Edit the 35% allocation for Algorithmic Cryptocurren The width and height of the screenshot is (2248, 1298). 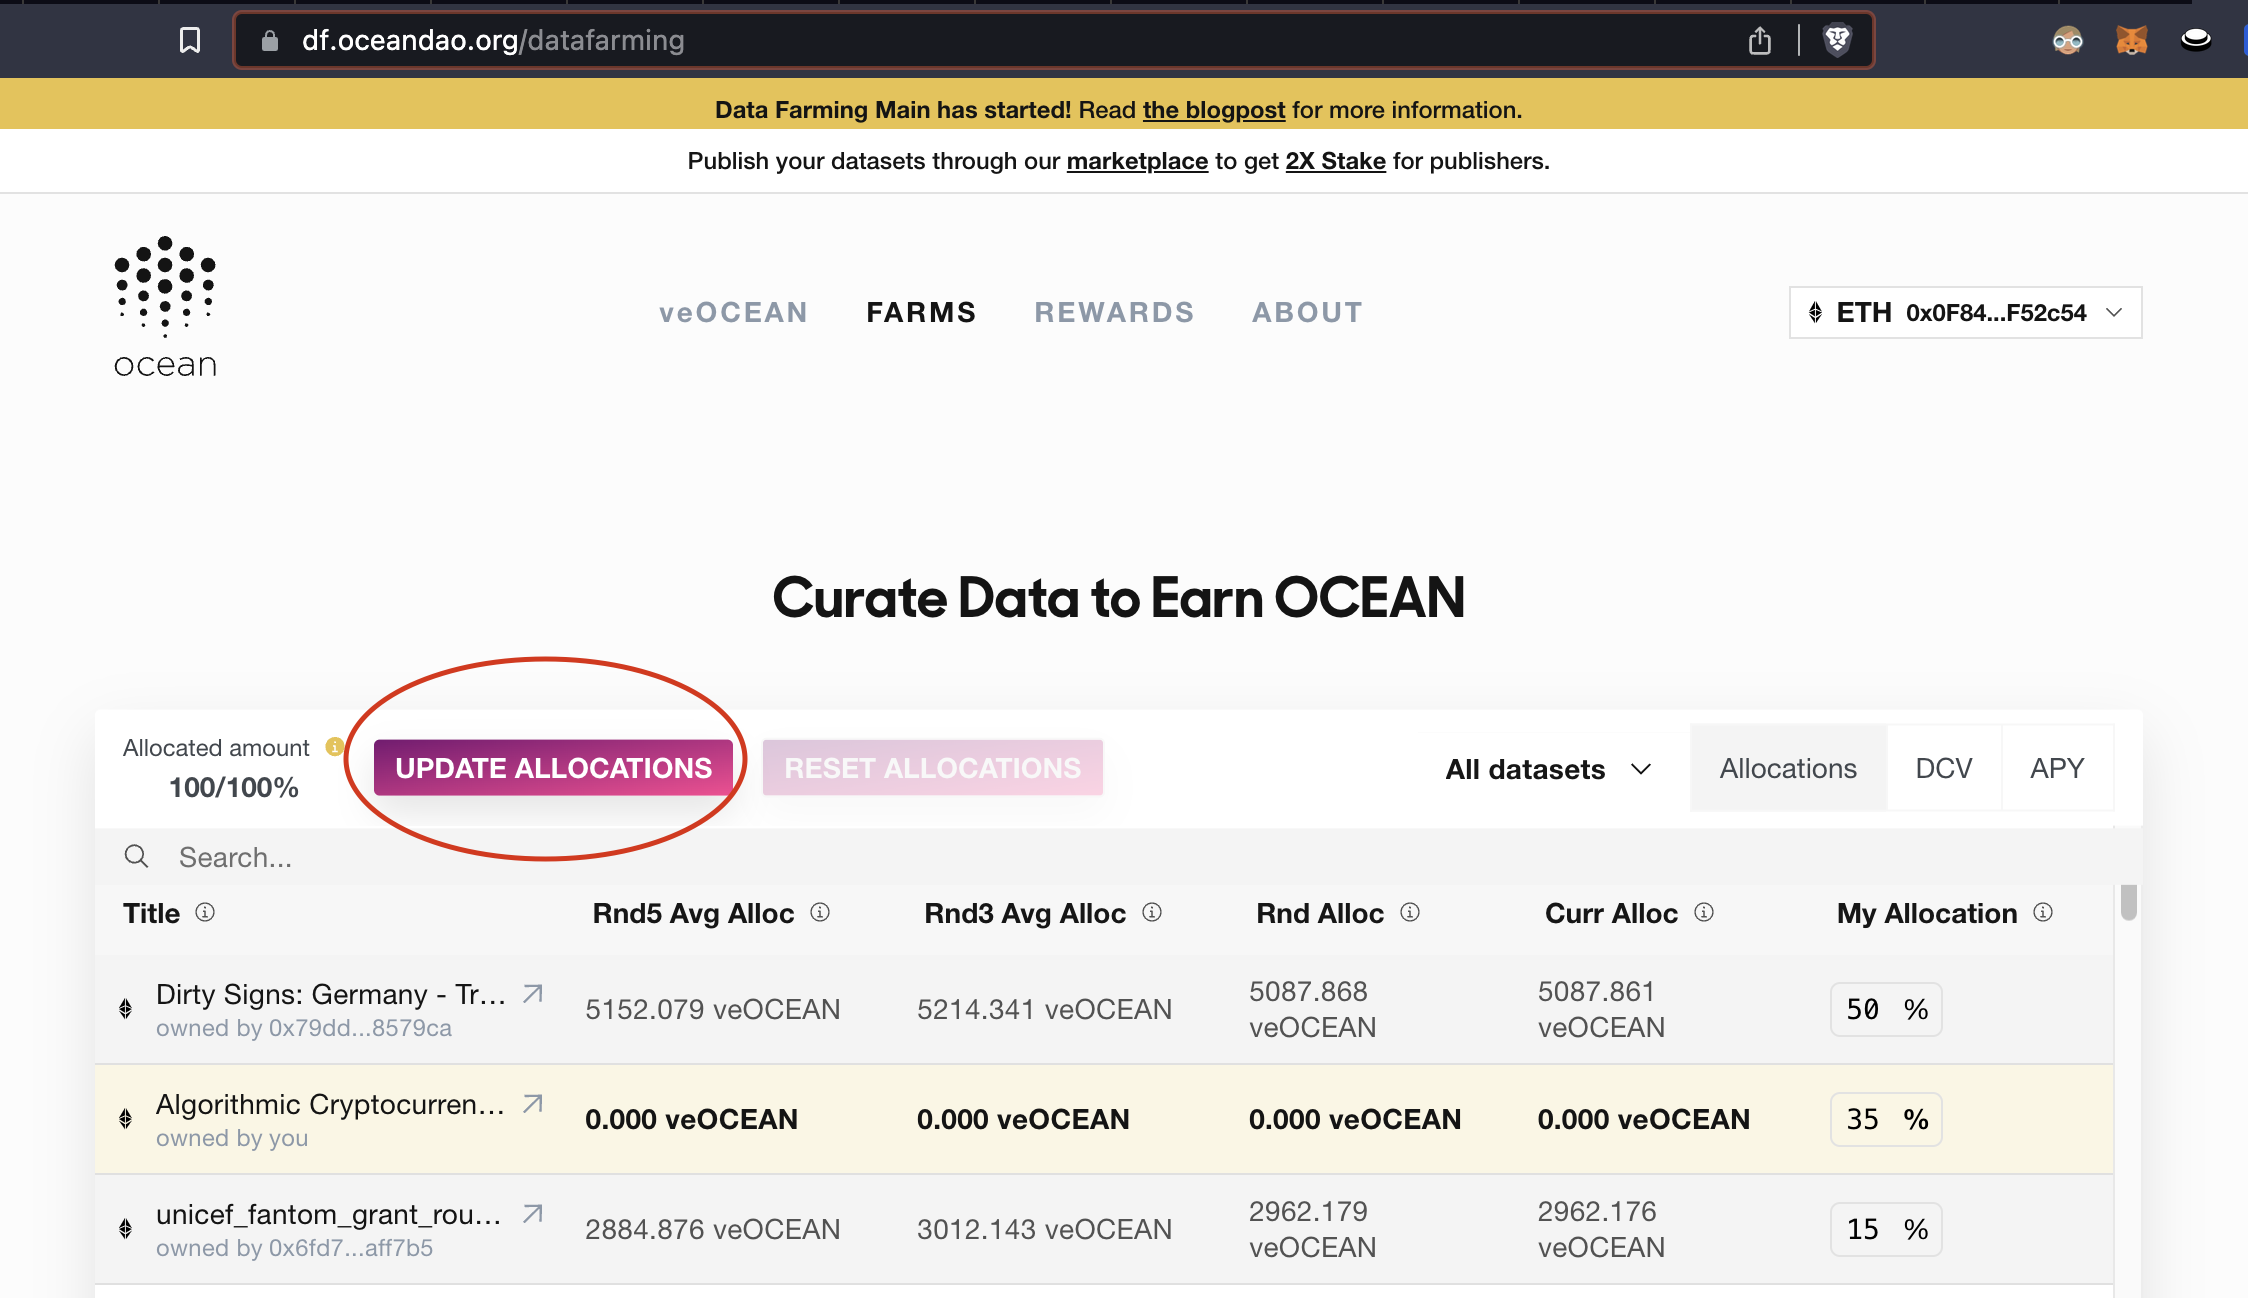pos(1886,1119)
